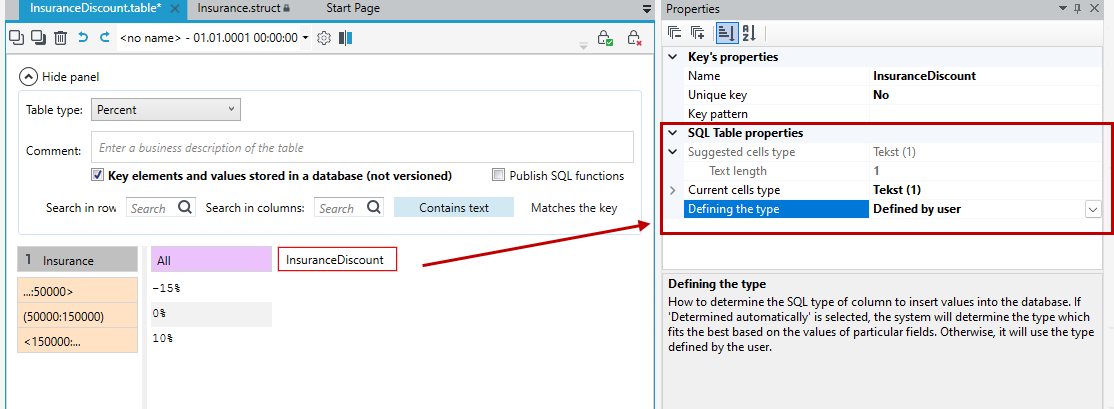Collapse the Suggested cells type row
This screenshot has width=1114, height=409.
click(x=674, y=152)
